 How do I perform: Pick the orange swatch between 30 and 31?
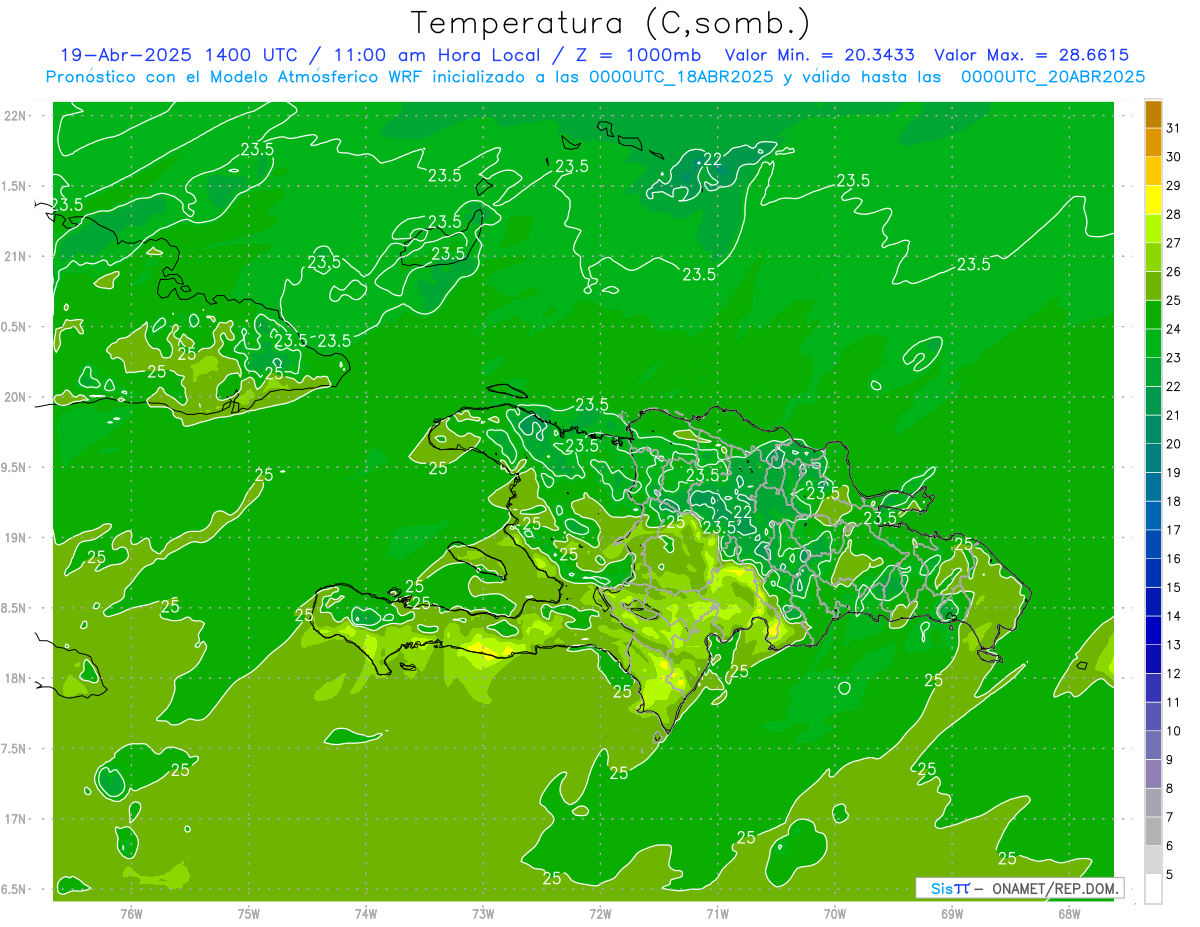click(1153, 143)
